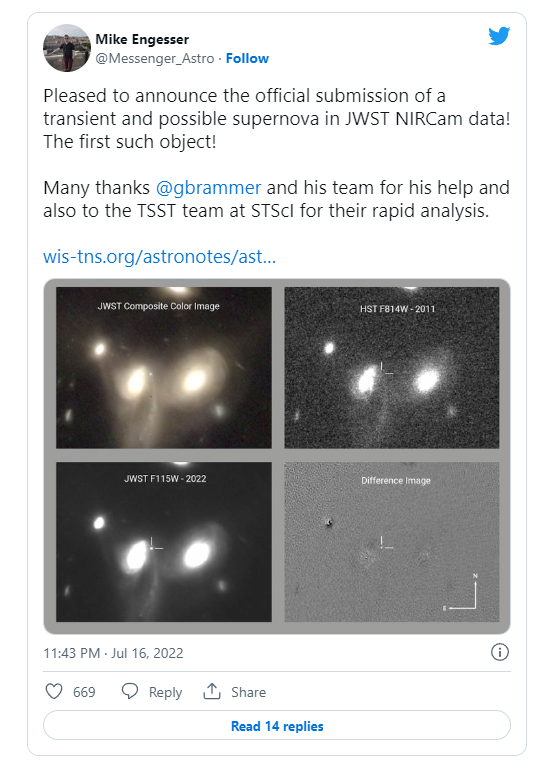
Task: Open the tweet timestamp Jul 16, 2022
Action: click(113, 653)
